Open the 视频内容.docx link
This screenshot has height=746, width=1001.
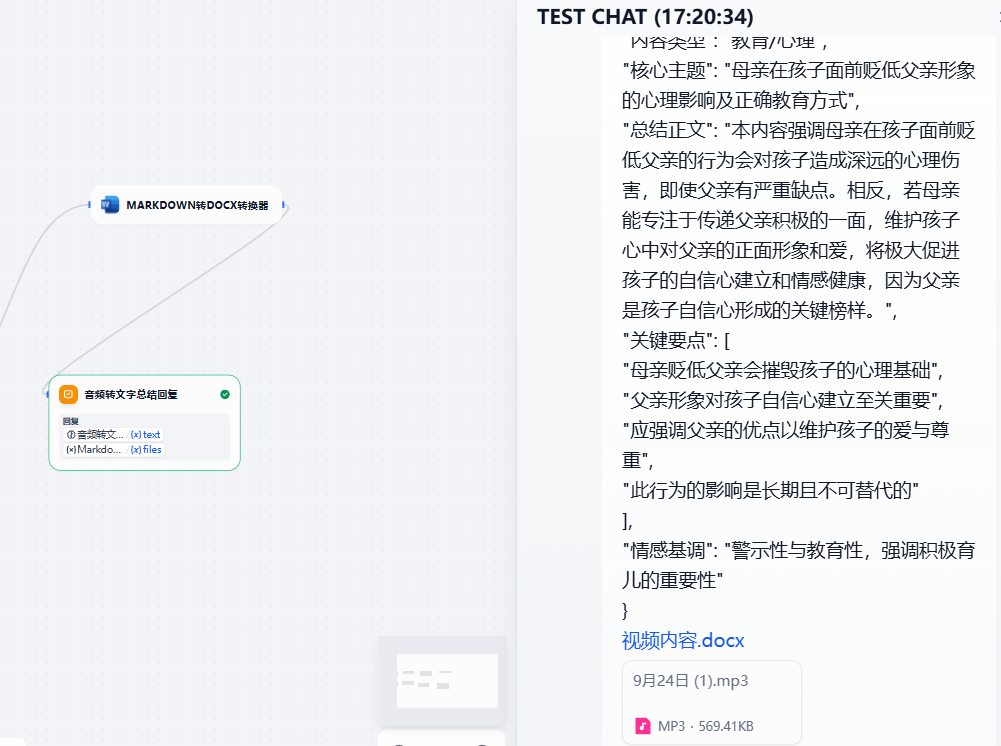coord(683,640)
